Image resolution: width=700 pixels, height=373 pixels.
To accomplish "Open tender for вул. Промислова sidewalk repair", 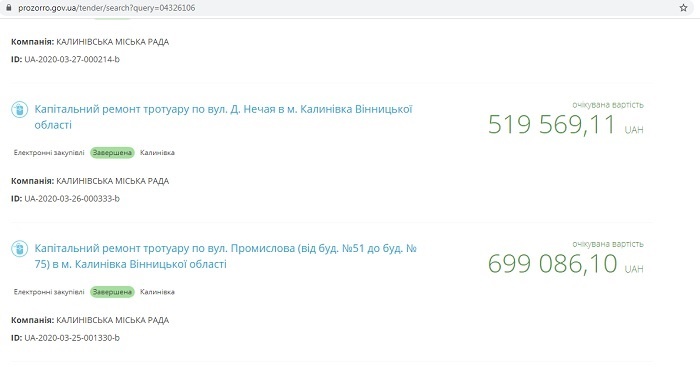I will (225, 256).
